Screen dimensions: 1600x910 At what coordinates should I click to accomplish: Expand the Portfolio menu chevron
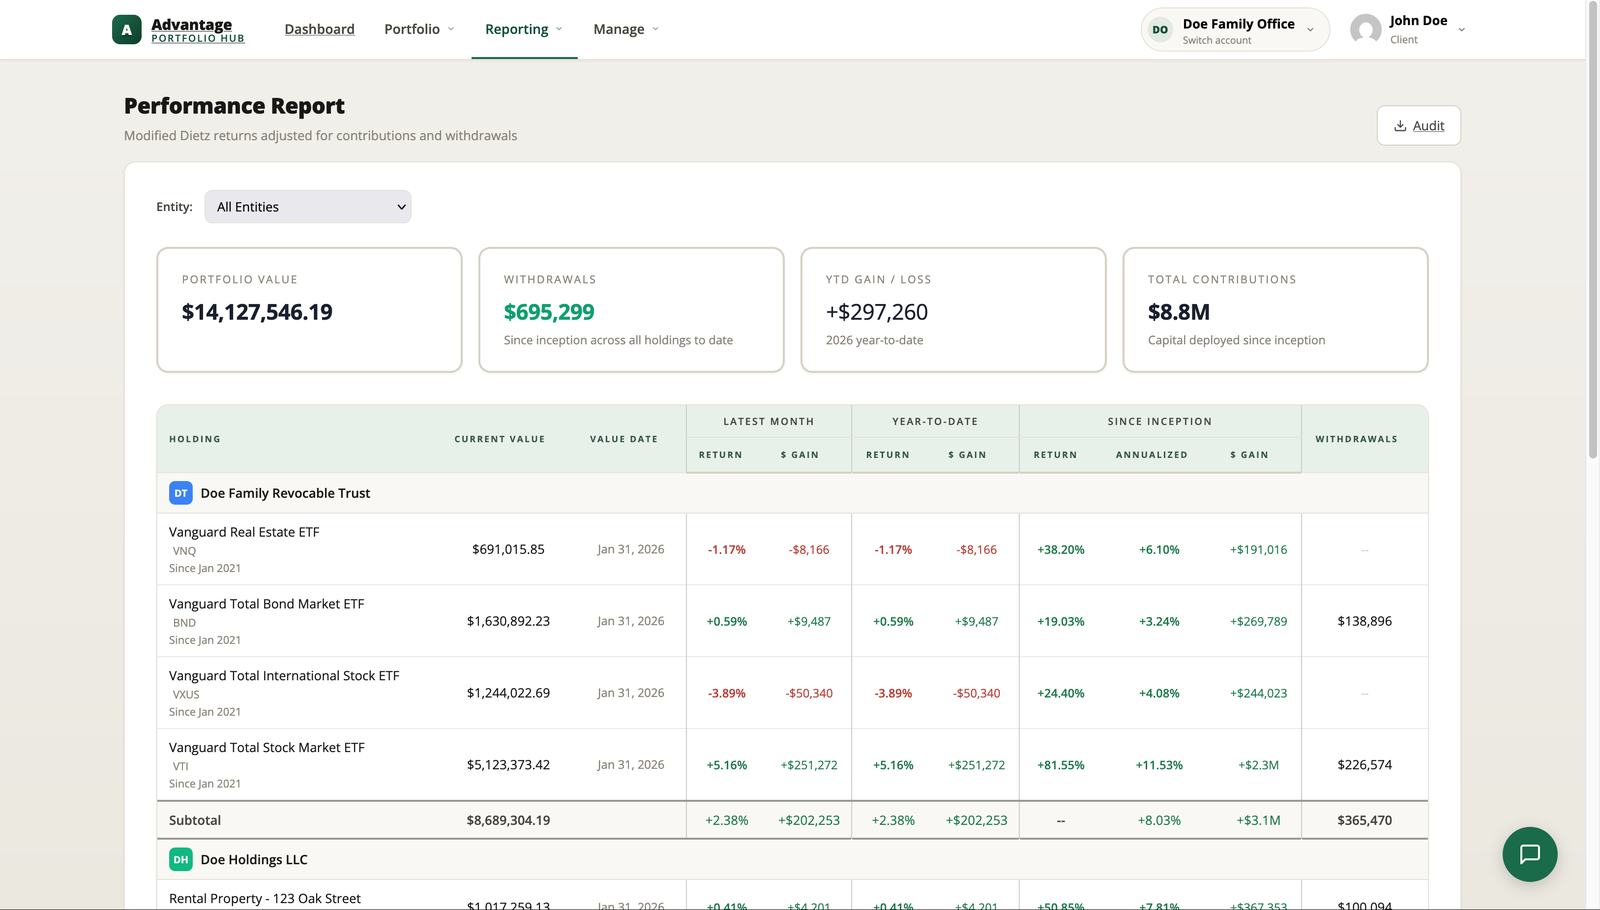451,29
